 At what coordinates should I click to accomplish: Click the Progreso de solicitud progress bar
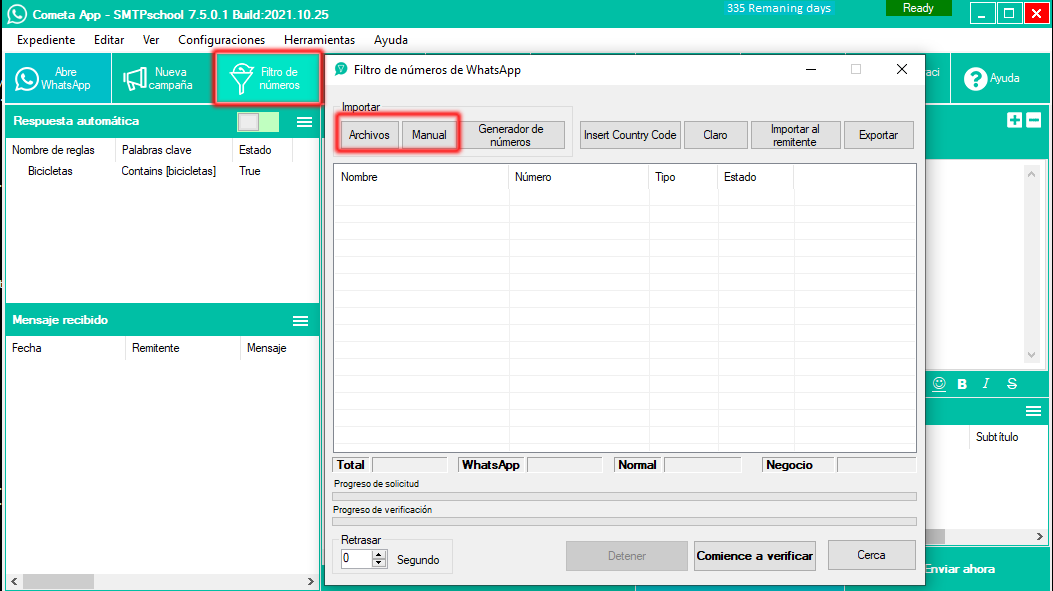coord(625,496)
